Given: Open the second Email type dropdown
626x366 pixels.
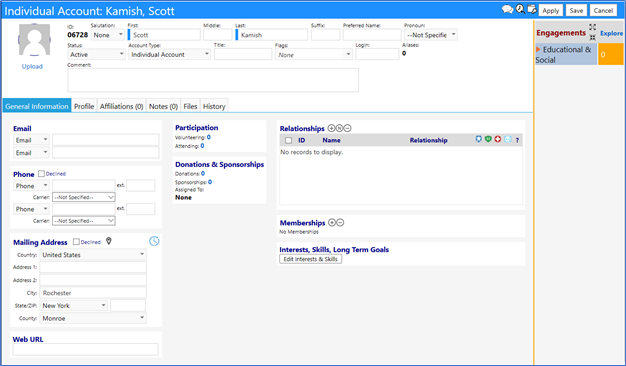Looking at the screenshot, I should [32, 153].
